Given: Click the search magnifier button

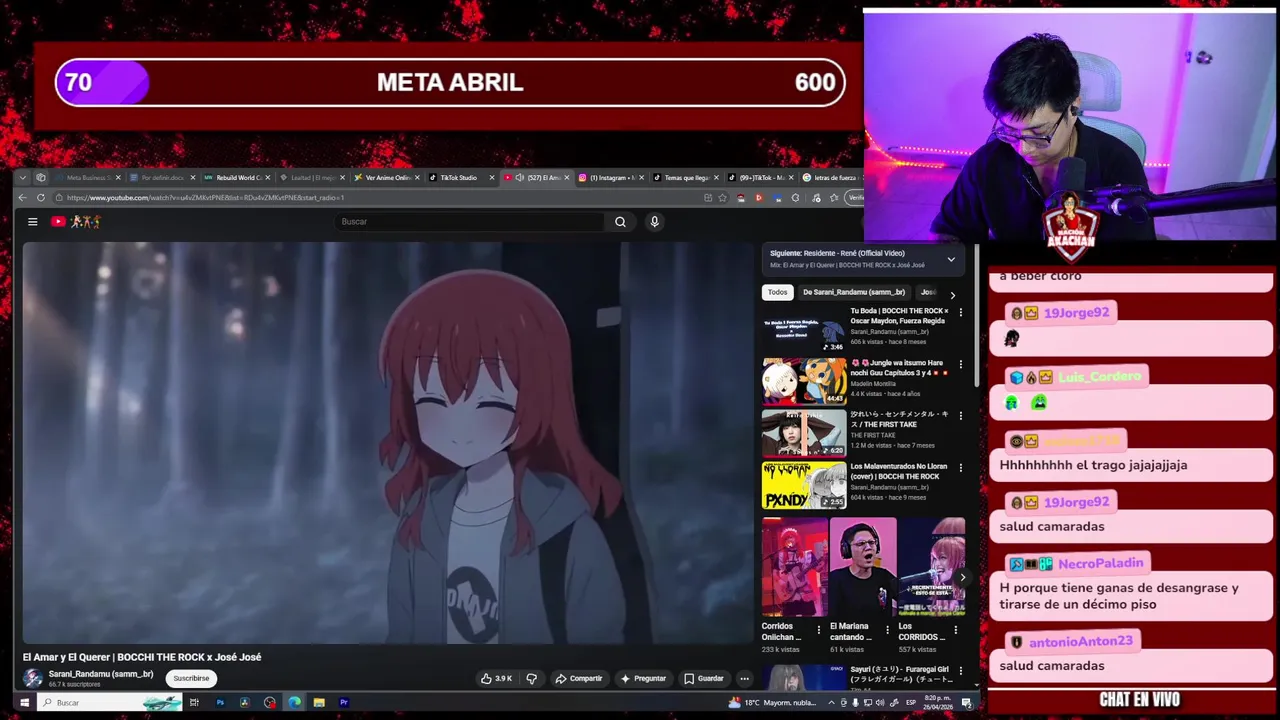Looking at the screenshot, I should click(x=620, y=222).
